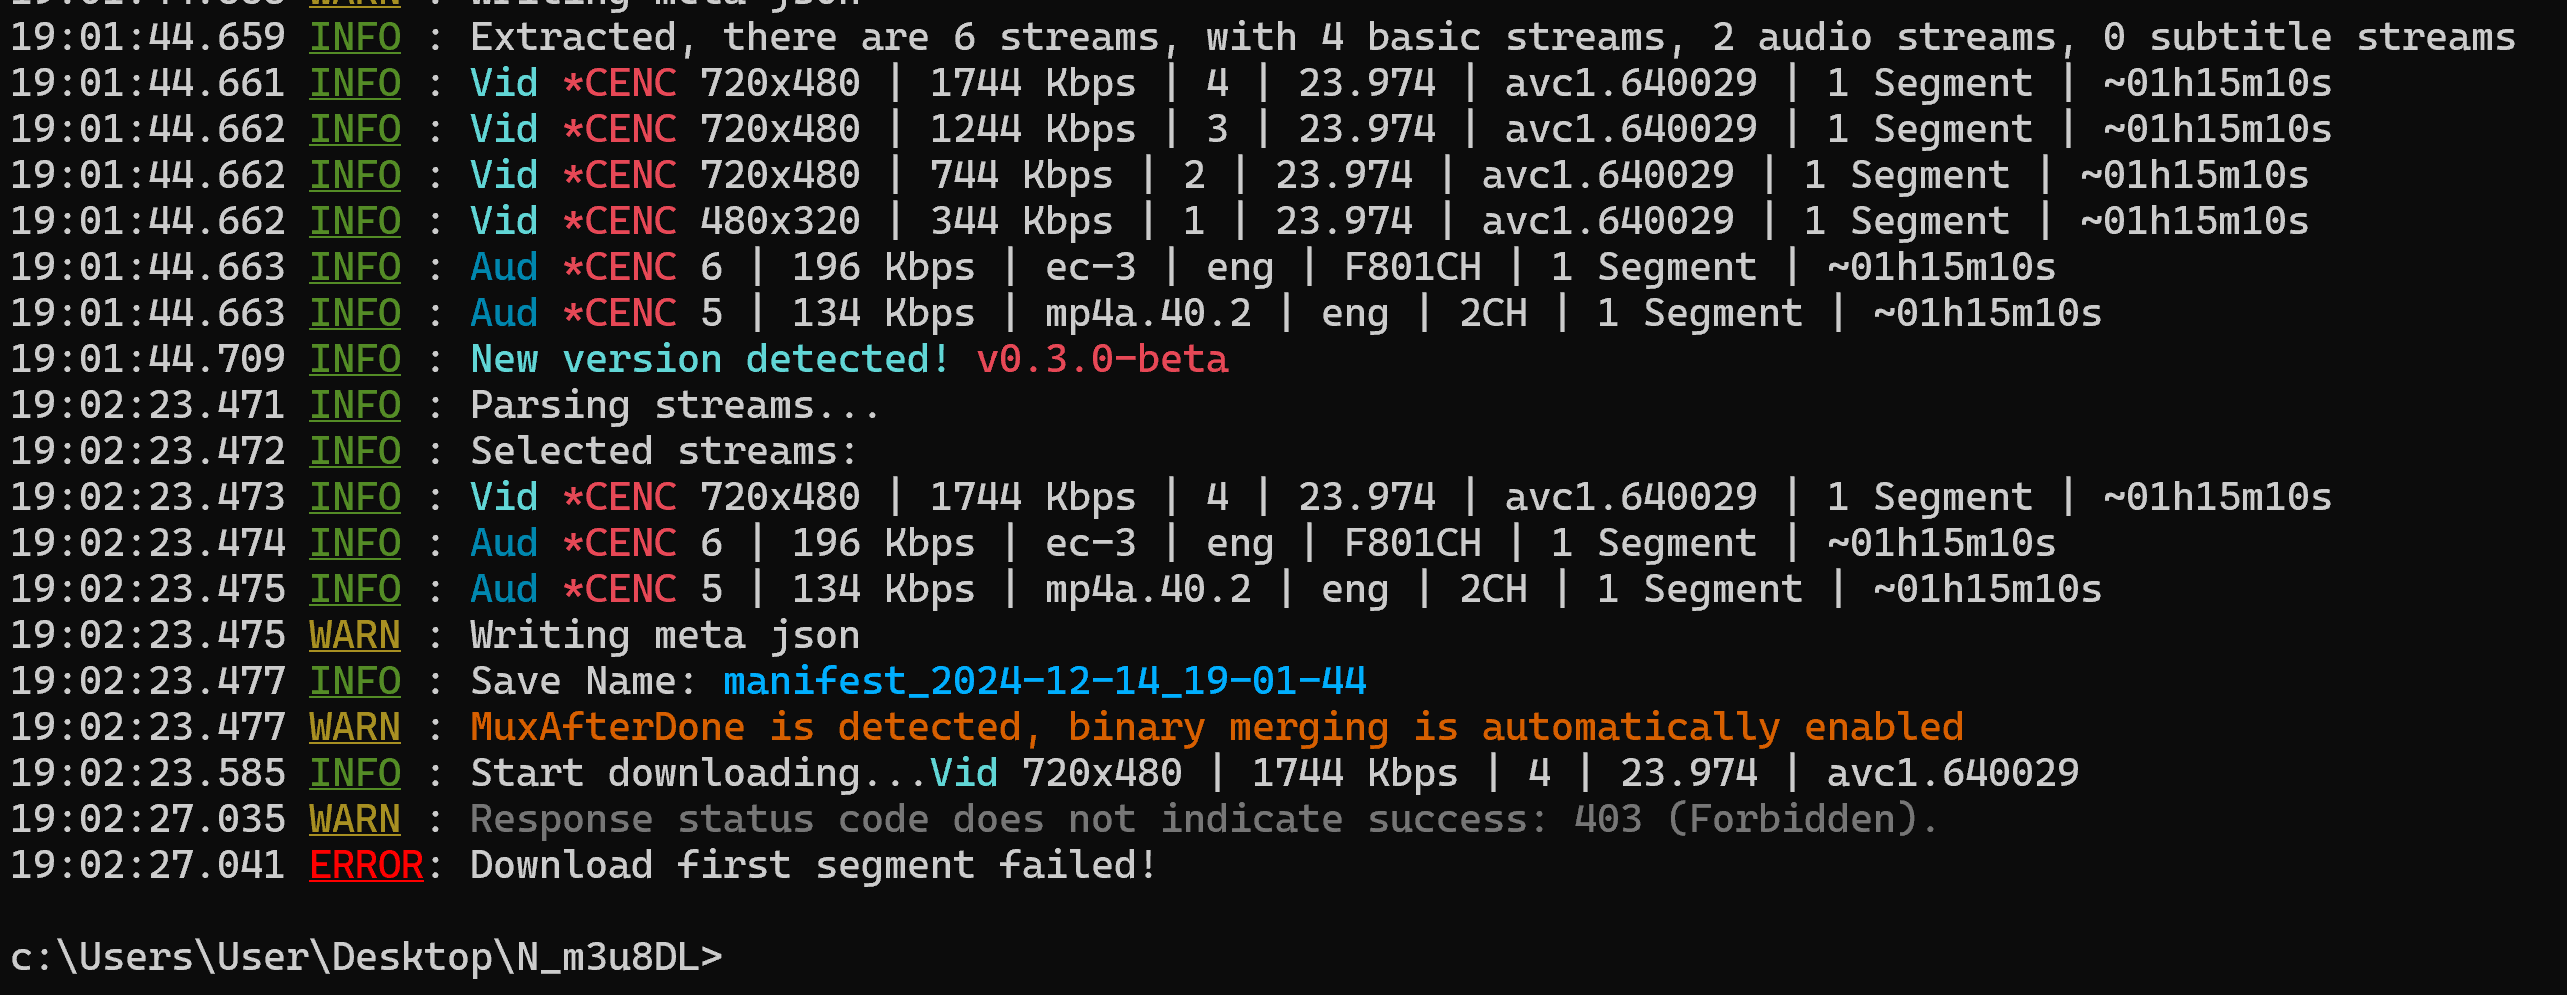Image resolution: width=2567 pixels, height=995 pixels.
Task: Click the WARN label beside the MuxAfterDone message
Action: (x=355, y=727)
